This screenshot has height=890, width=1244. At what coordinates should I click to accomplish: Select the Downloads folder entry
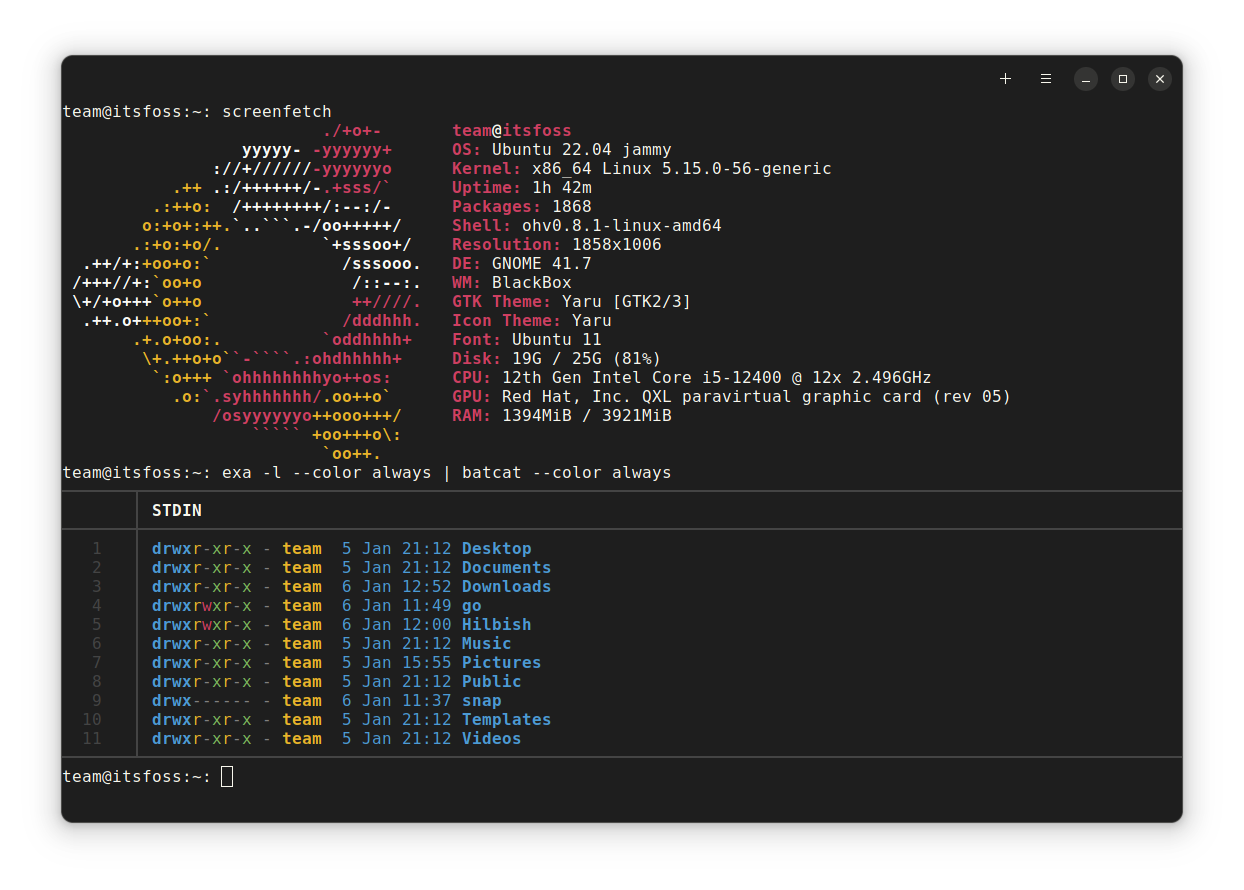[x=506, y=586]
